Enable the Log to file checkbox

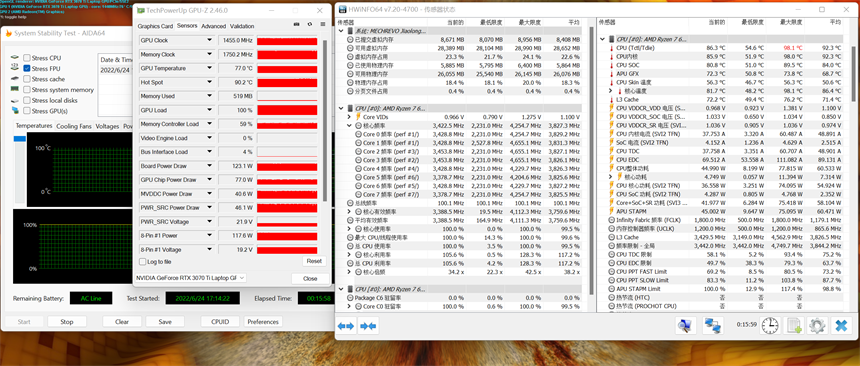143,262
